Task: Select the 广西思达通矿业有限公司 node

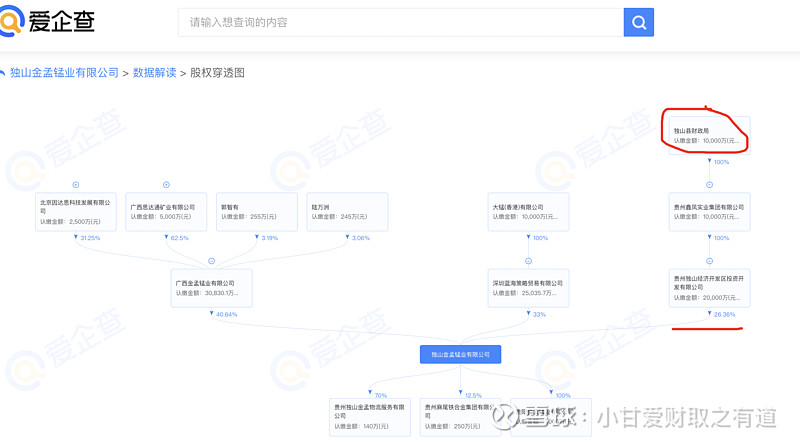Action: [166, 212]
